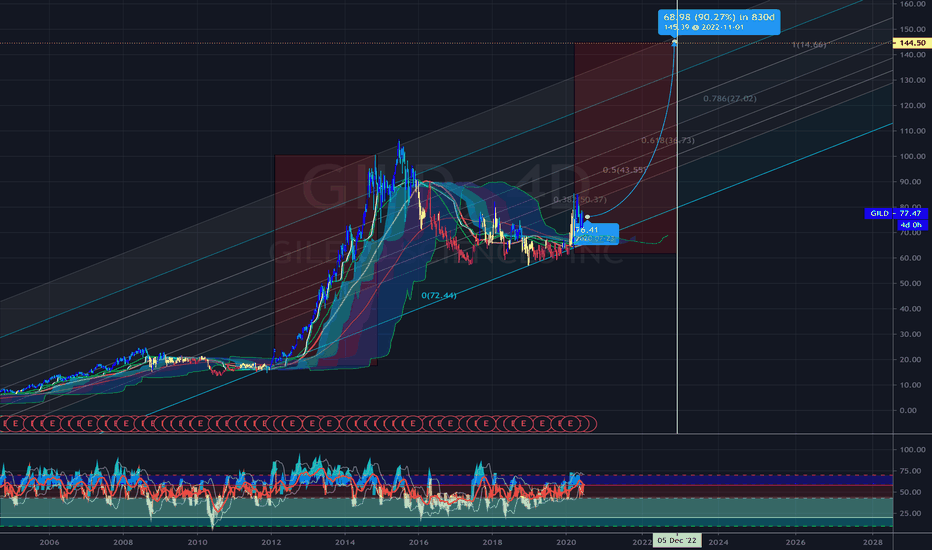932x550 pixels.
Task: Select the 0.5(43.55) Fibonacci level label
Action: [x=624, y=170]
